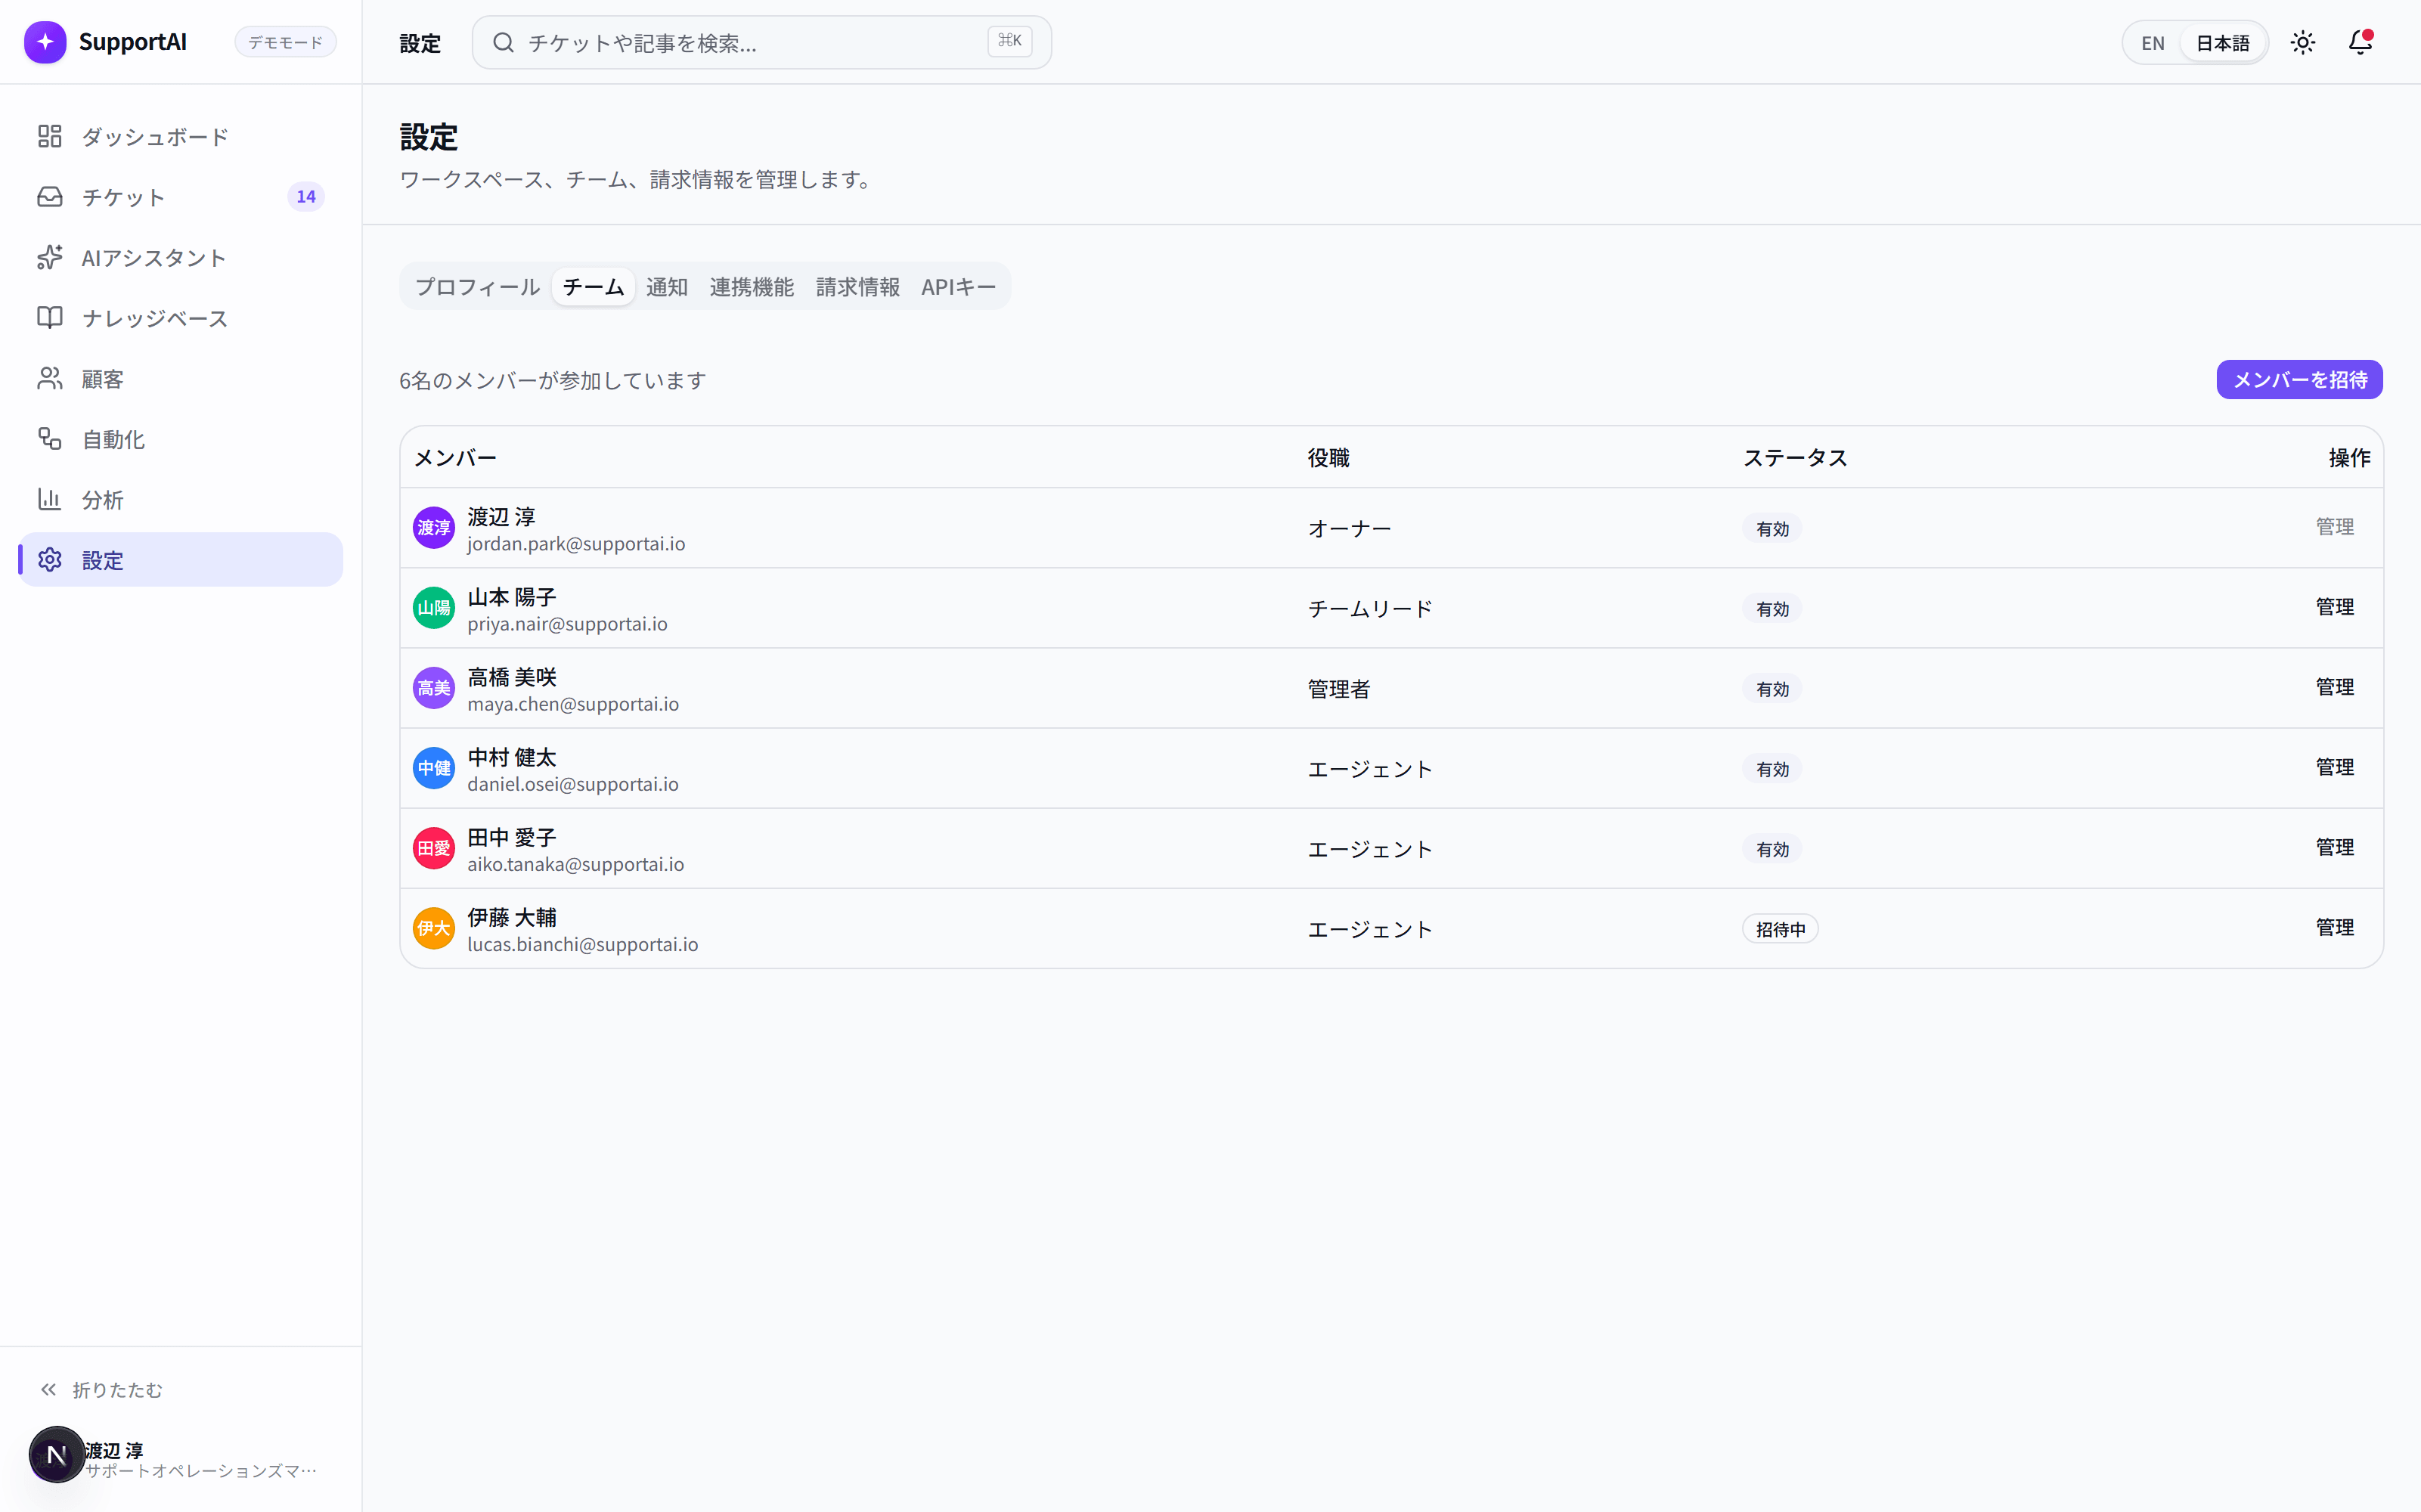Click the 分析 bar chart icon

pos(50,499)
